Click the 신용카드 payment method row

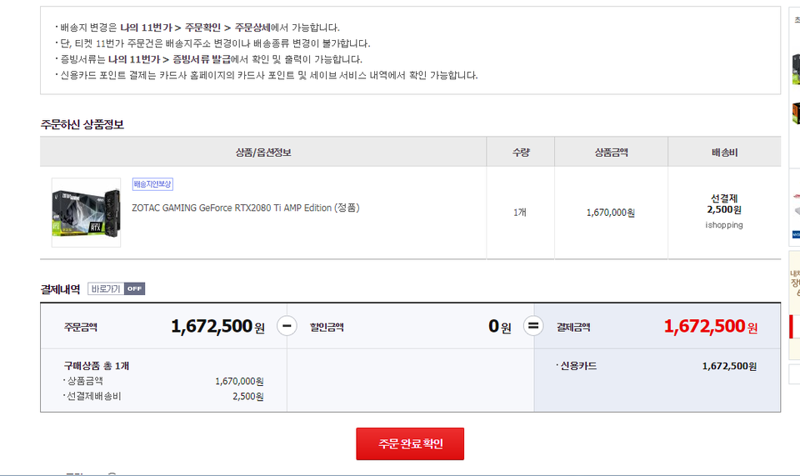(x=657, y=366)
